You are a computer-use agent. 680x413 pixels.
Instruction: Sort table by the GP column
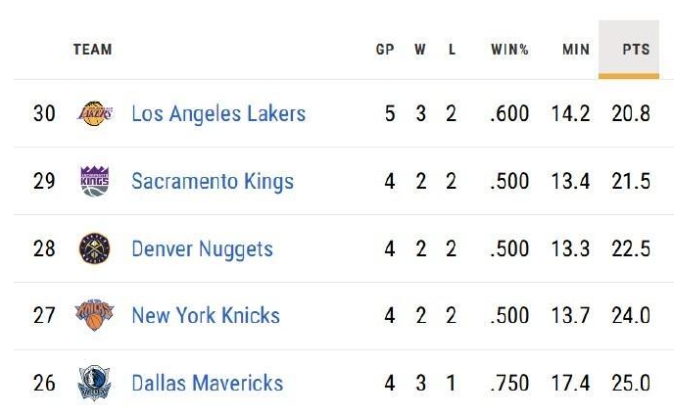click(x=385, y=49)
